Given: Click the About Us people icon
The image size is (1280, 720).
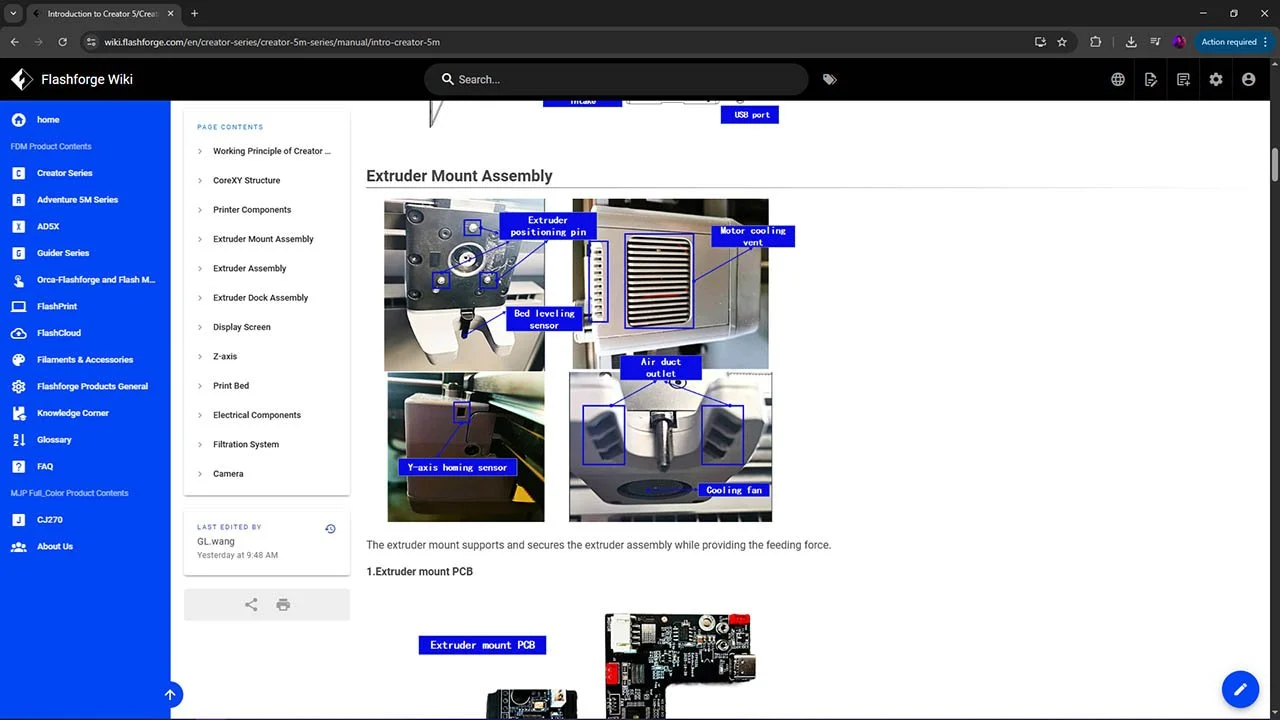Looking at the screenshot, I should [18, 546].
